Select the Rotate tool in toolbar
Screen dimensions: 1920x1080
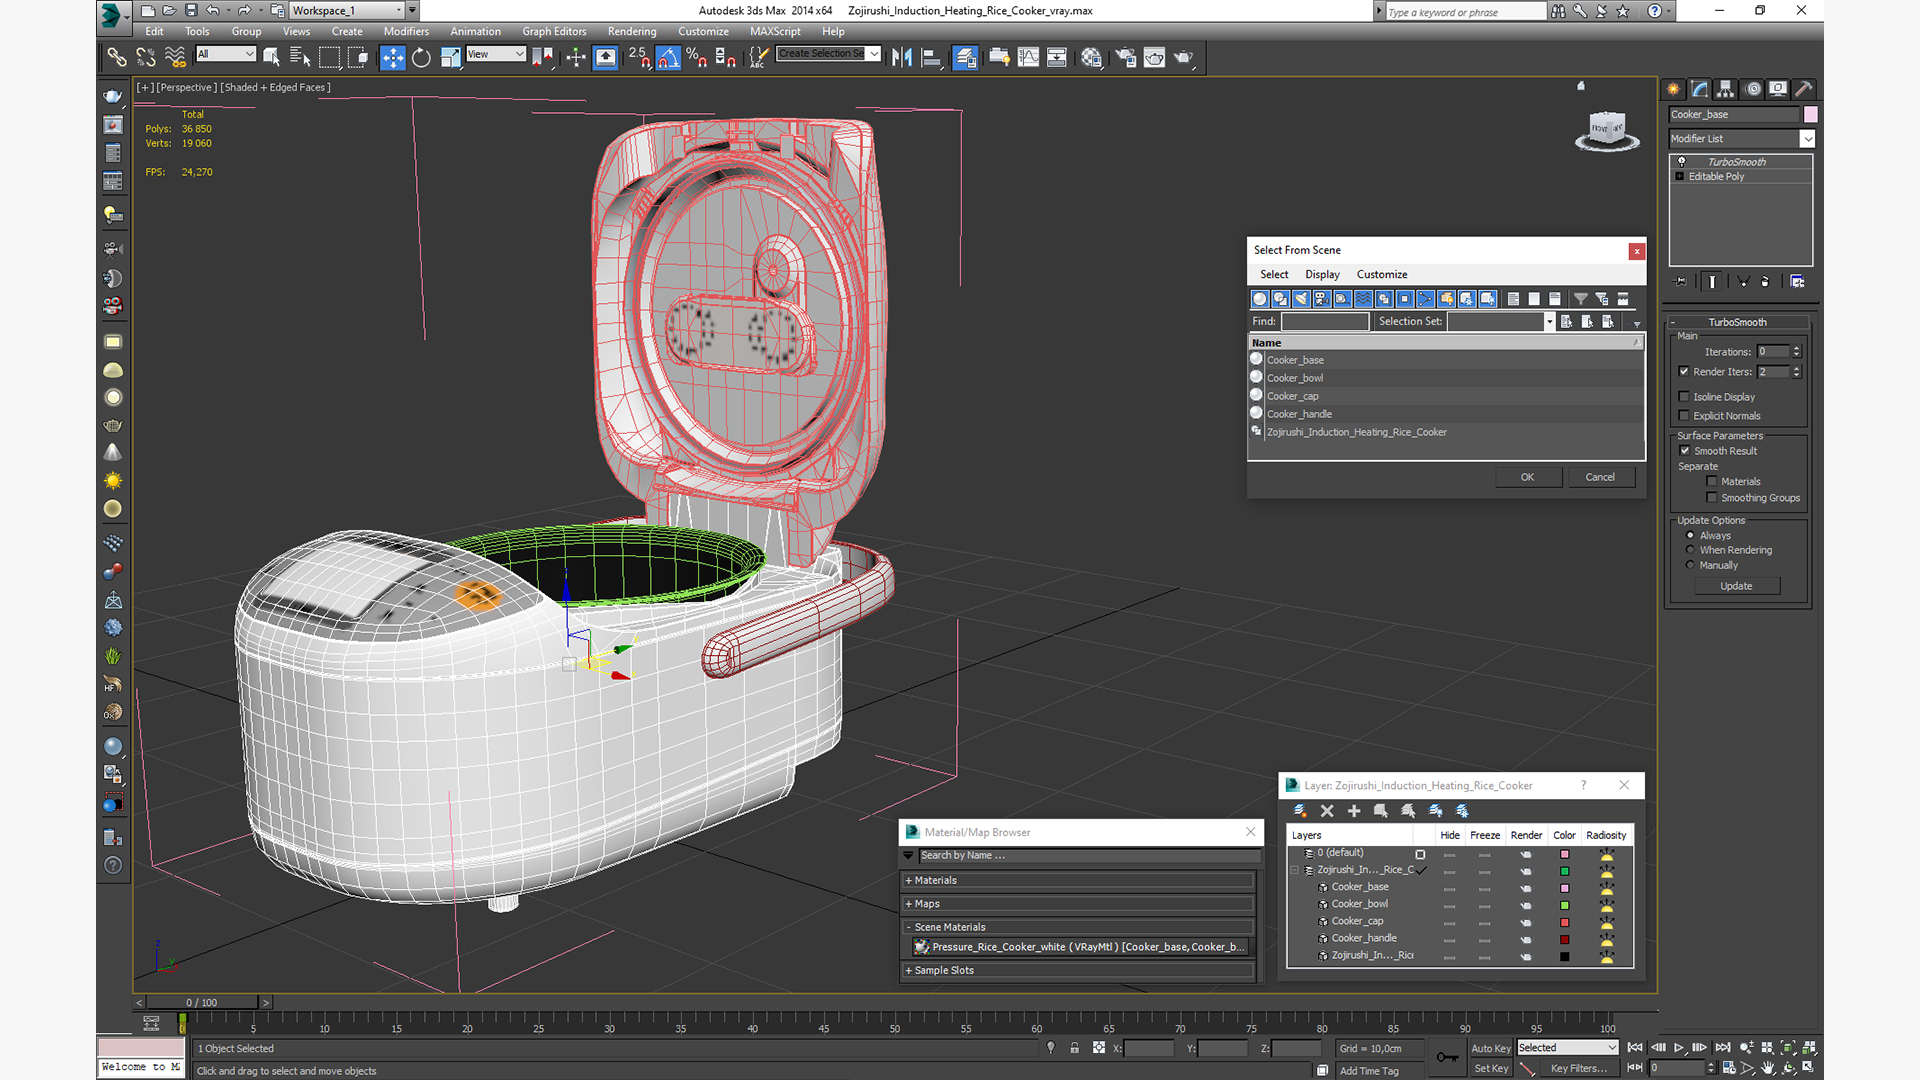coord(421,58)
